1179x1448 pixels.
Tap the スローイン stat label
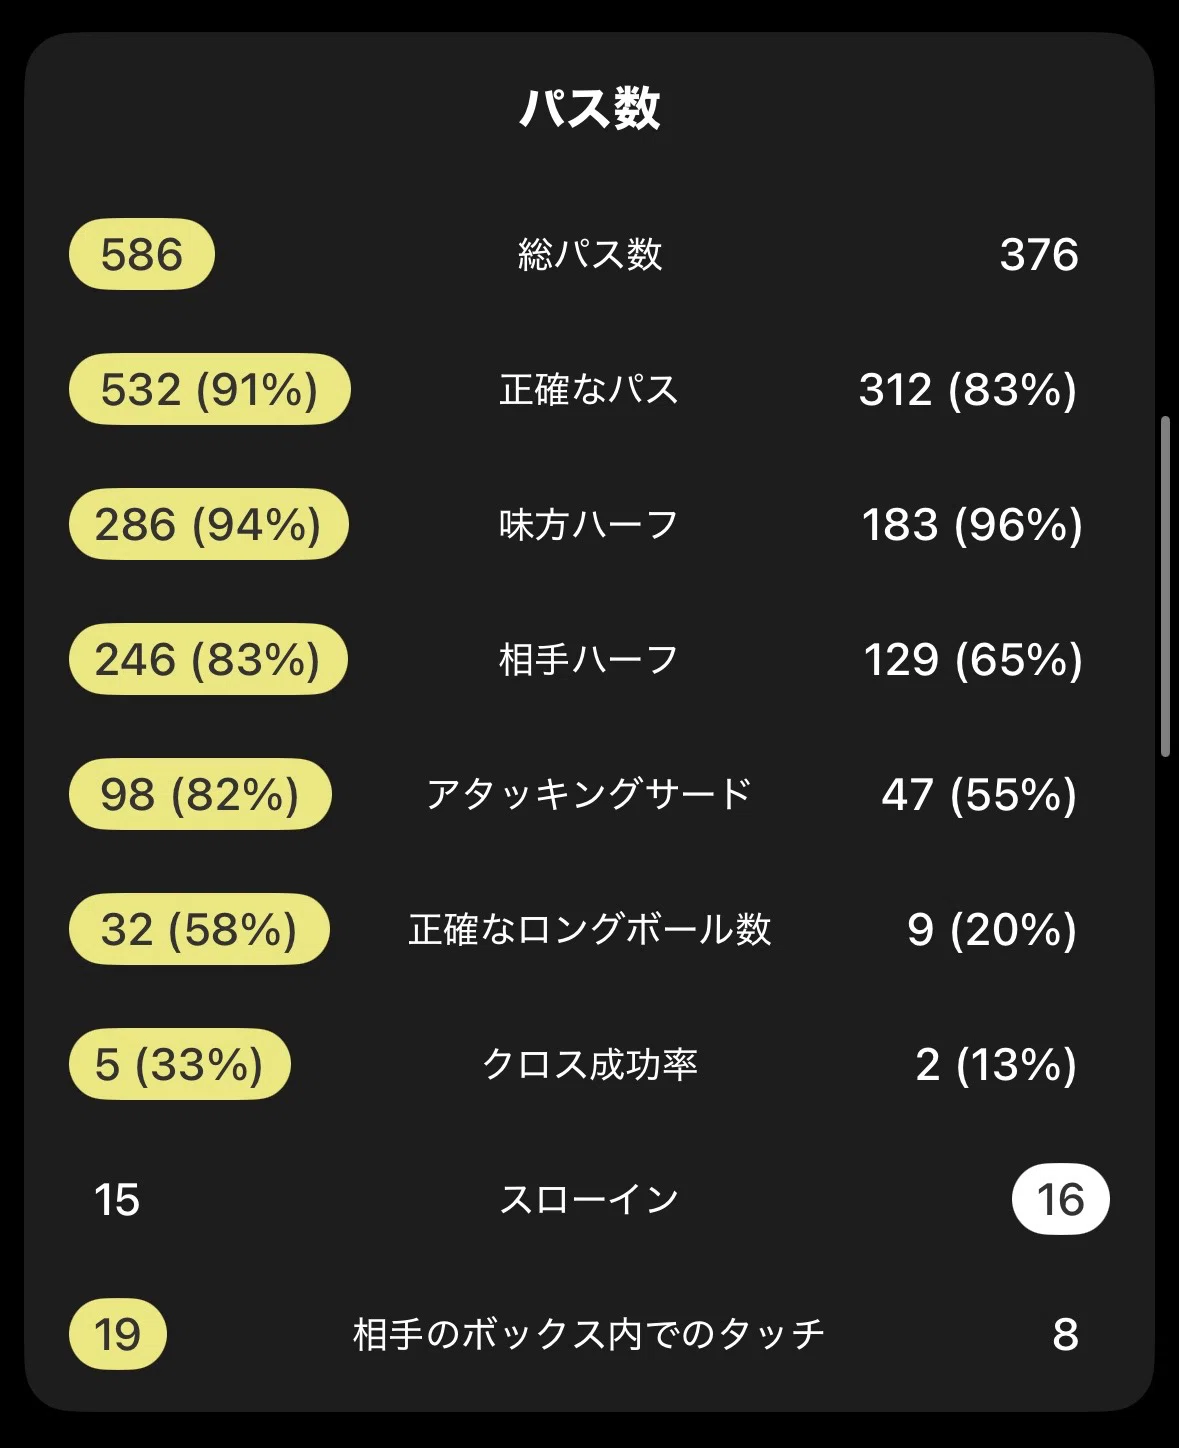click(589, 1199)
